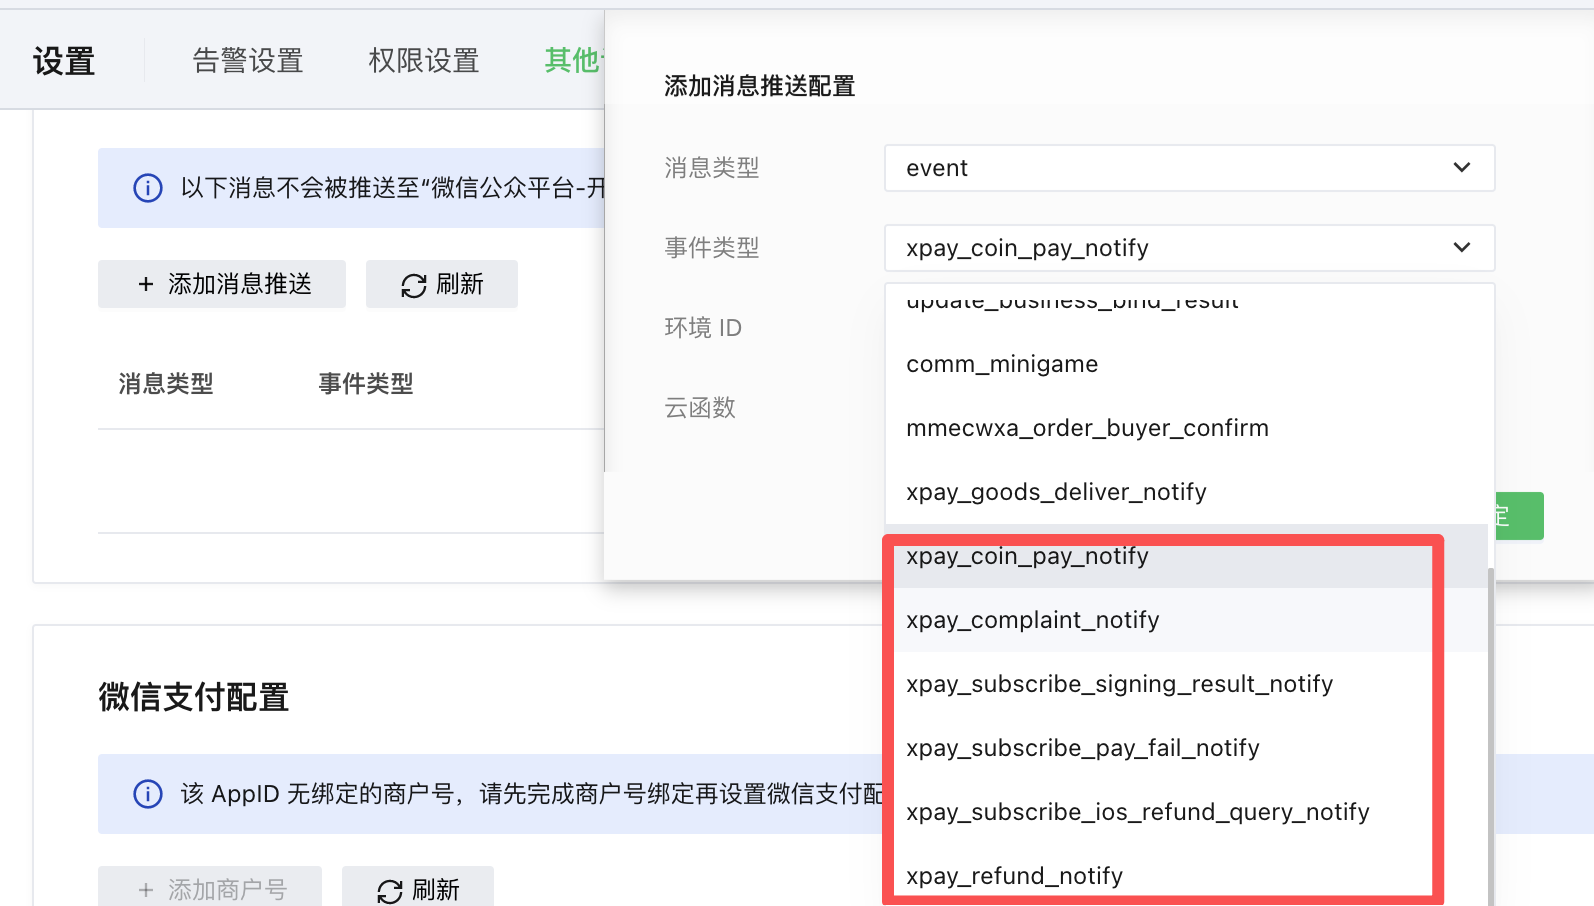1594x906 pixels.
Task: Click the 消息类型 column header
Action: 166,384
